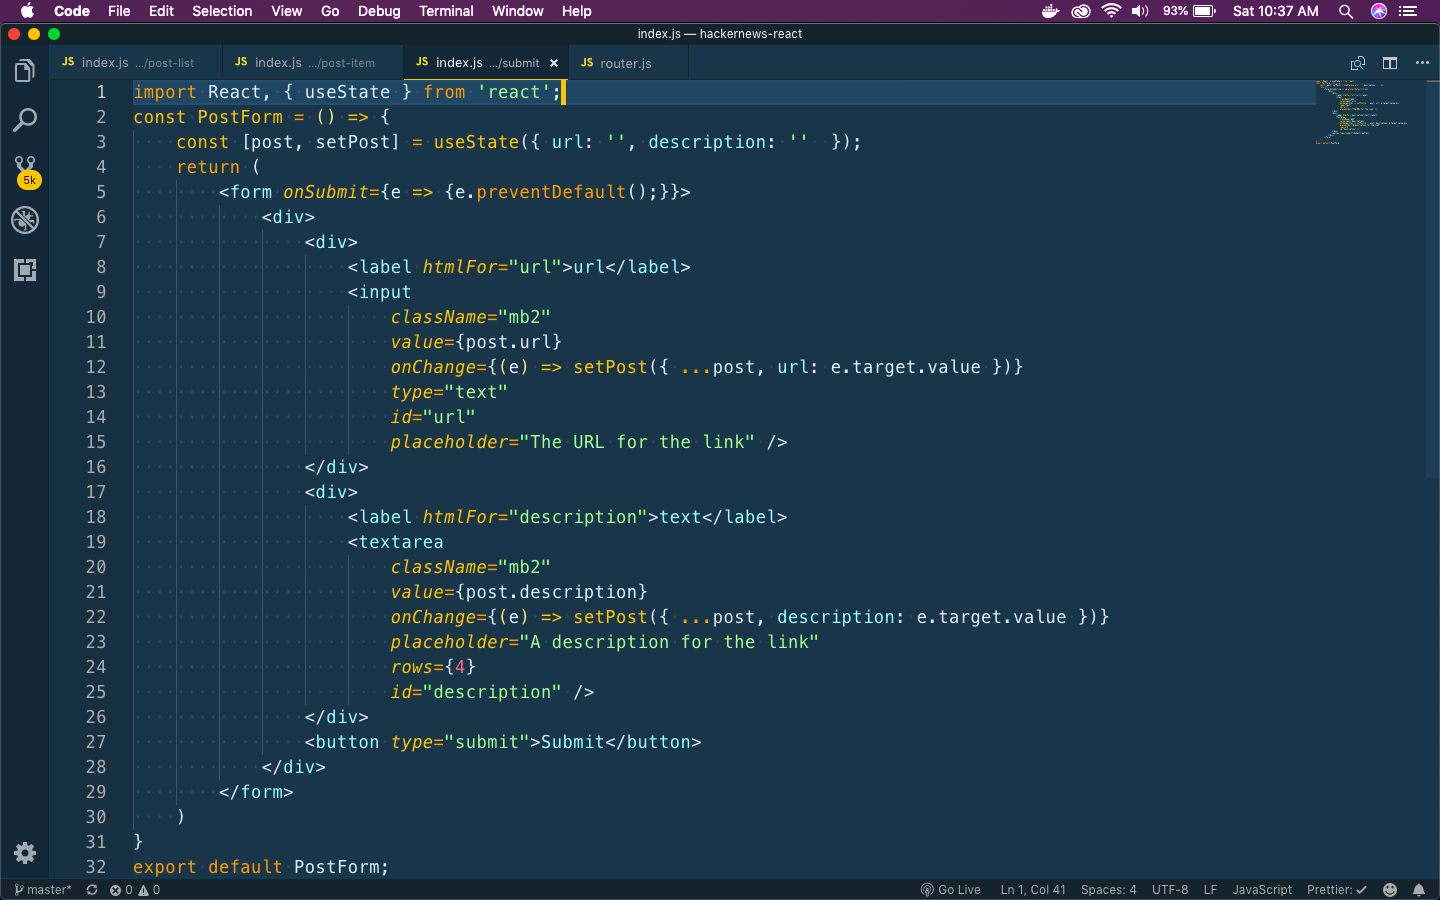The width and height of the screenshot is (1440, 900).
Task: Open the notifications bell in the status bar
Action: [1419, 890]
